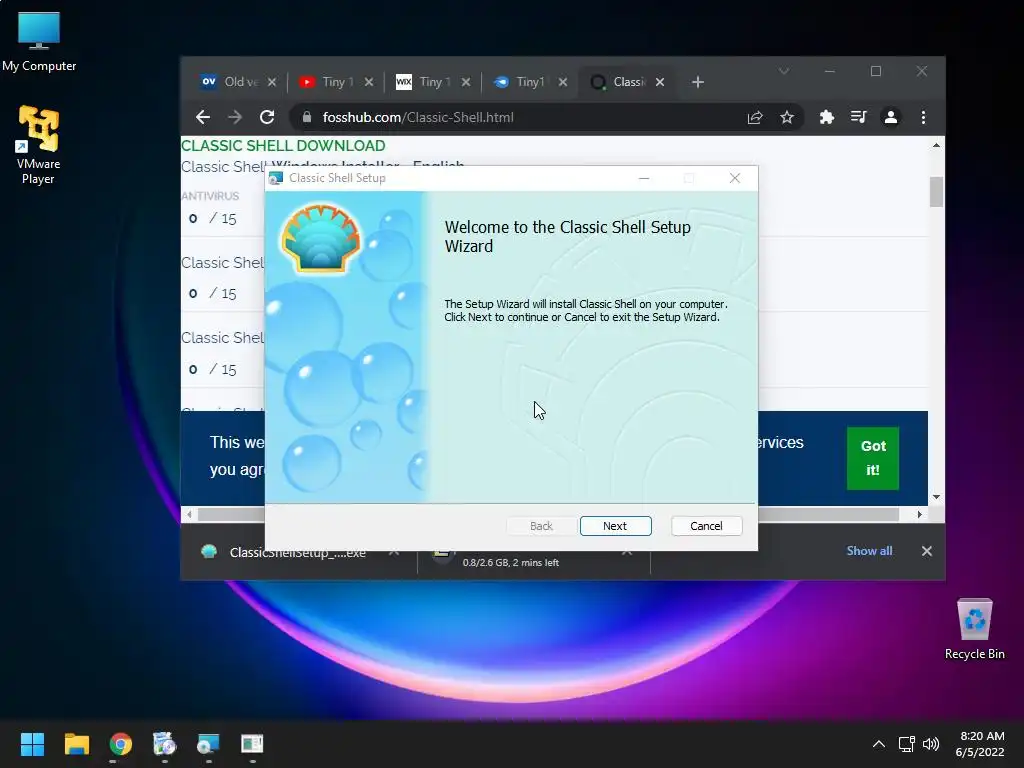
Task: Click the address bar URL fosshub.com
Action: (x=418, y=117)
